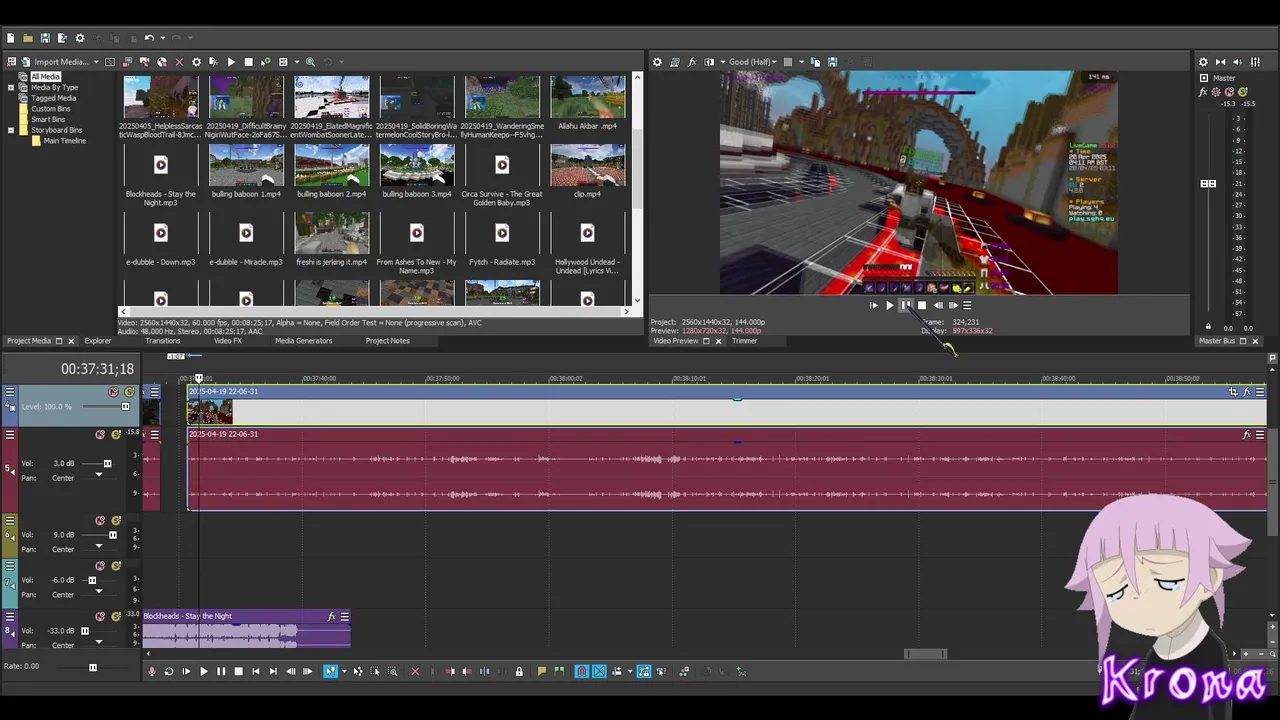Viewport: 1280px width, 720px height.
Task: Switch to the Trimmer tab
Action: click(x=744, y=341)
